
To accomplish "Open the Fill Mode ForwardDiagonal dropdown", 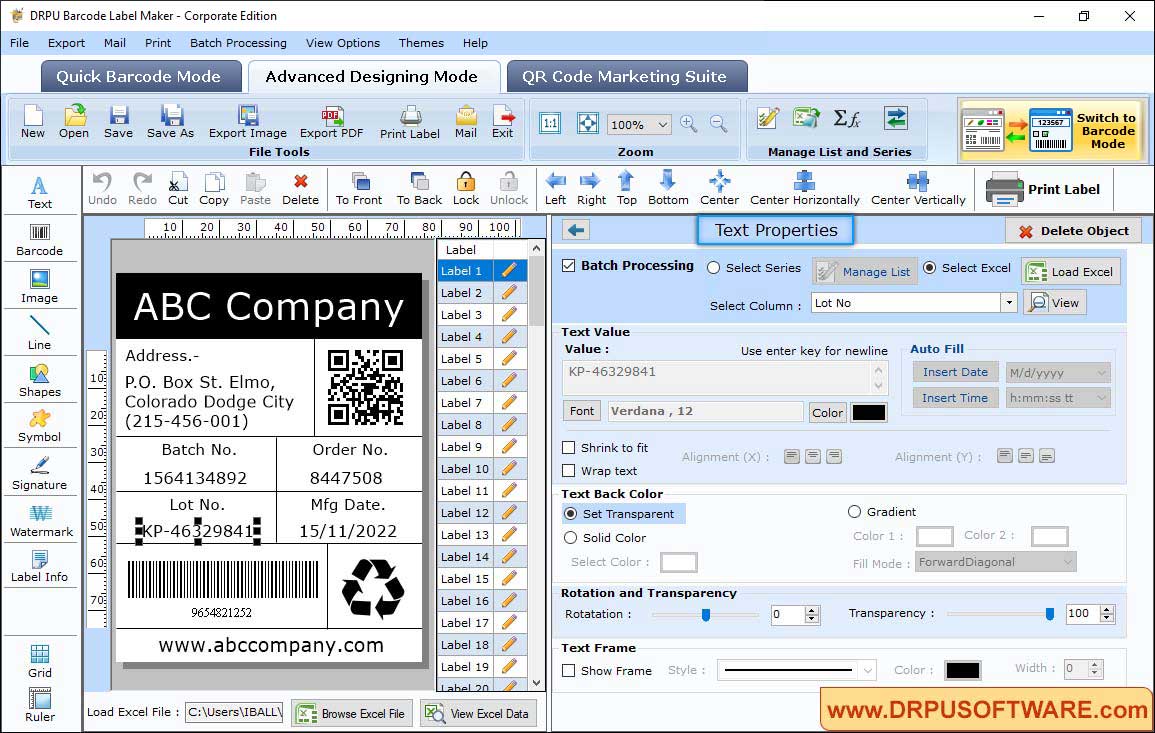I will (x=1067, y=562).
